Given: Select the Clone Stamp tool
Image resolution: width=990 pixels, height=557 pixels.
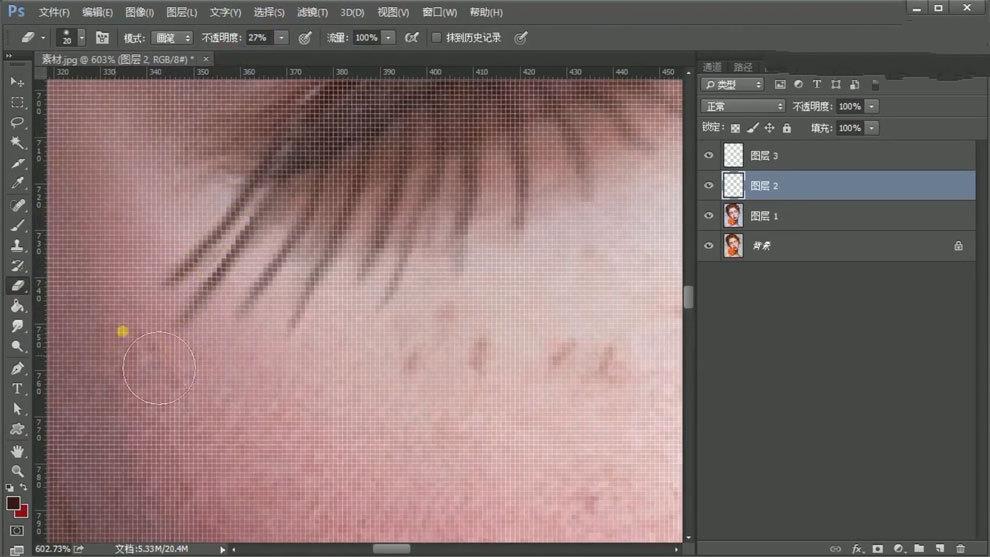Looking at the screenshot, I should click(x=17, y=245).
